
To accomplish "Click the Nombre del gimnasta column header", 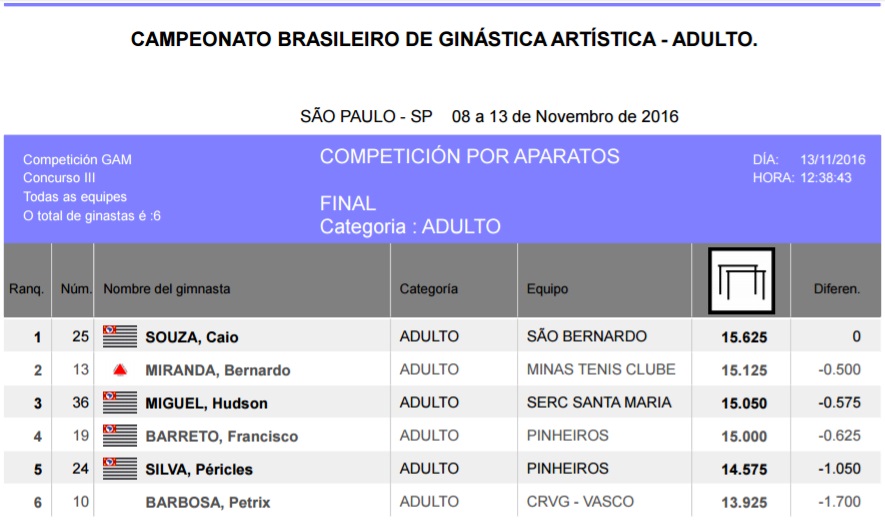I will (x=167, y=289).
